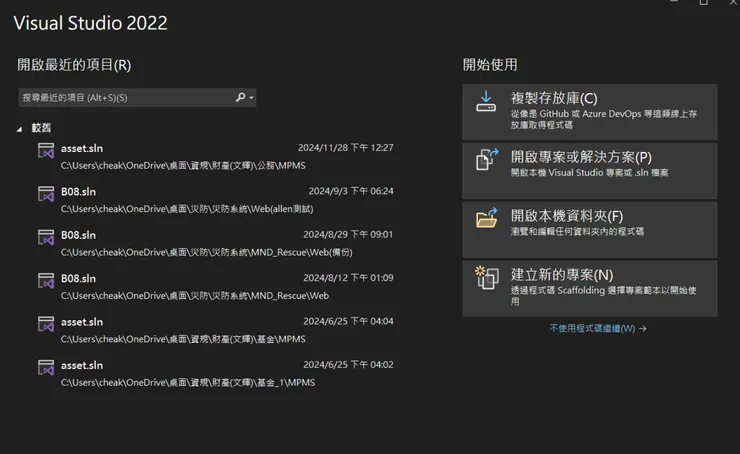Click solution icon for asset.sln at 04:04
The width and height of the screenshot is (740, 454).
coord(46,325)
